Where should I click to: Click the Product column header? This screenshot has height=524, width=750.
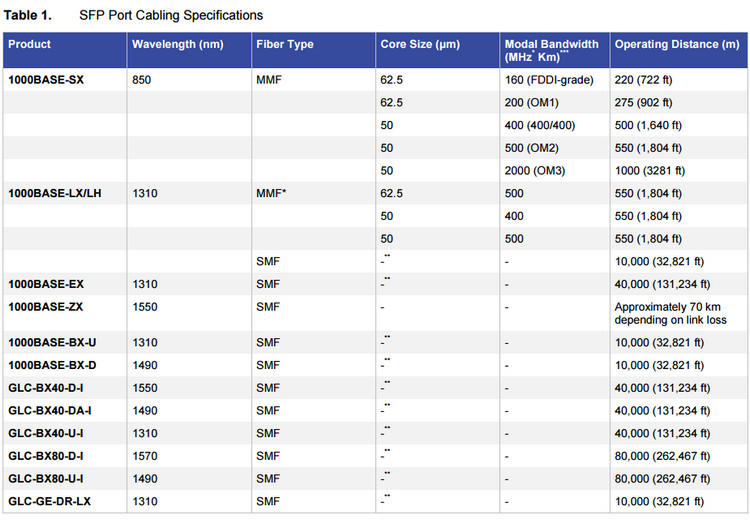pyautogui.click(x=30, y=44)
